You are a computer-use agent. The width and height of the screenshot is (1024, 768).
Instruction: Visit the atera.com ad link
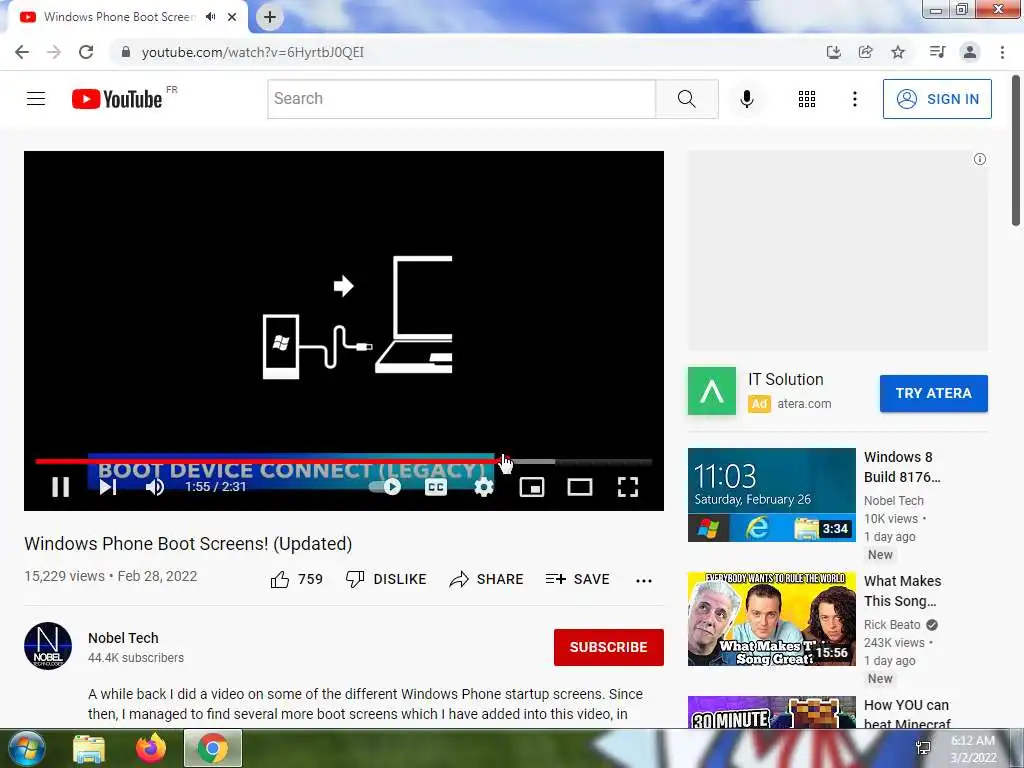click(804, 404)
